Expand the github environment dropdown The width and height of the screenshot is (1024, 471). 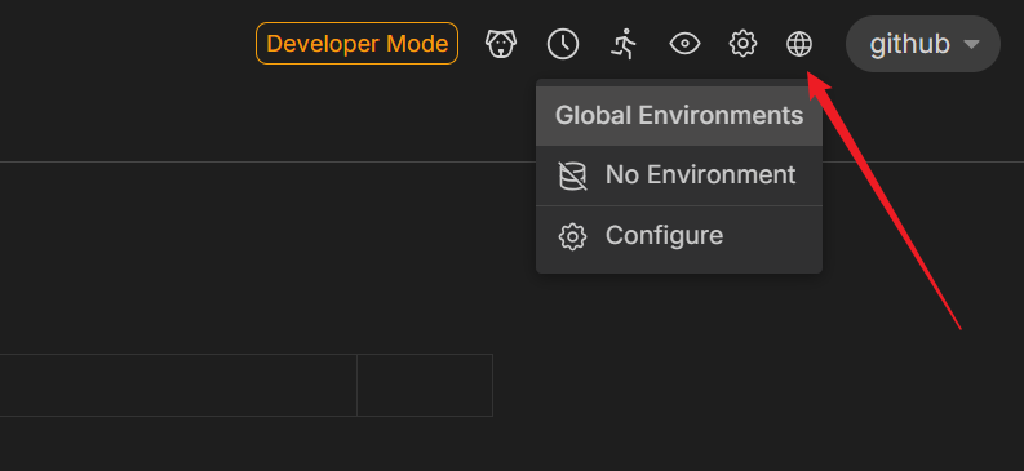click(922, 44)
